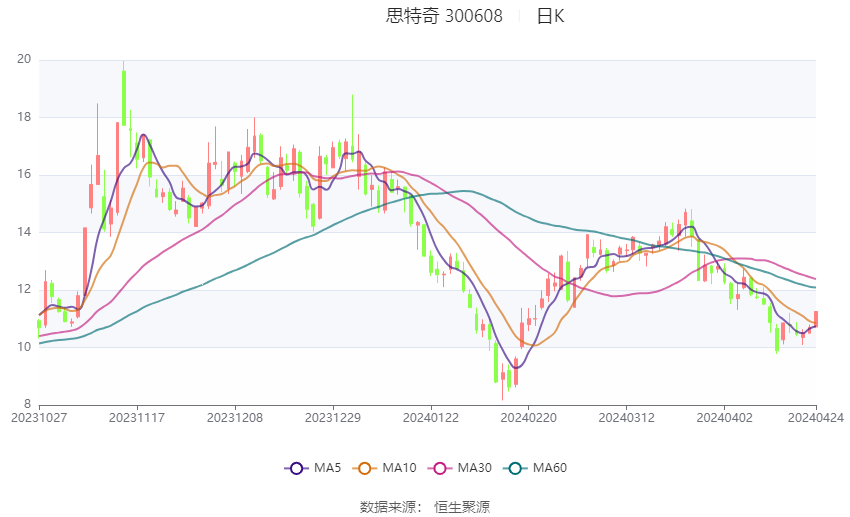850x517 pixels.
Task: Click the chart title 思特奇 300608
Action: pos(444,16)
